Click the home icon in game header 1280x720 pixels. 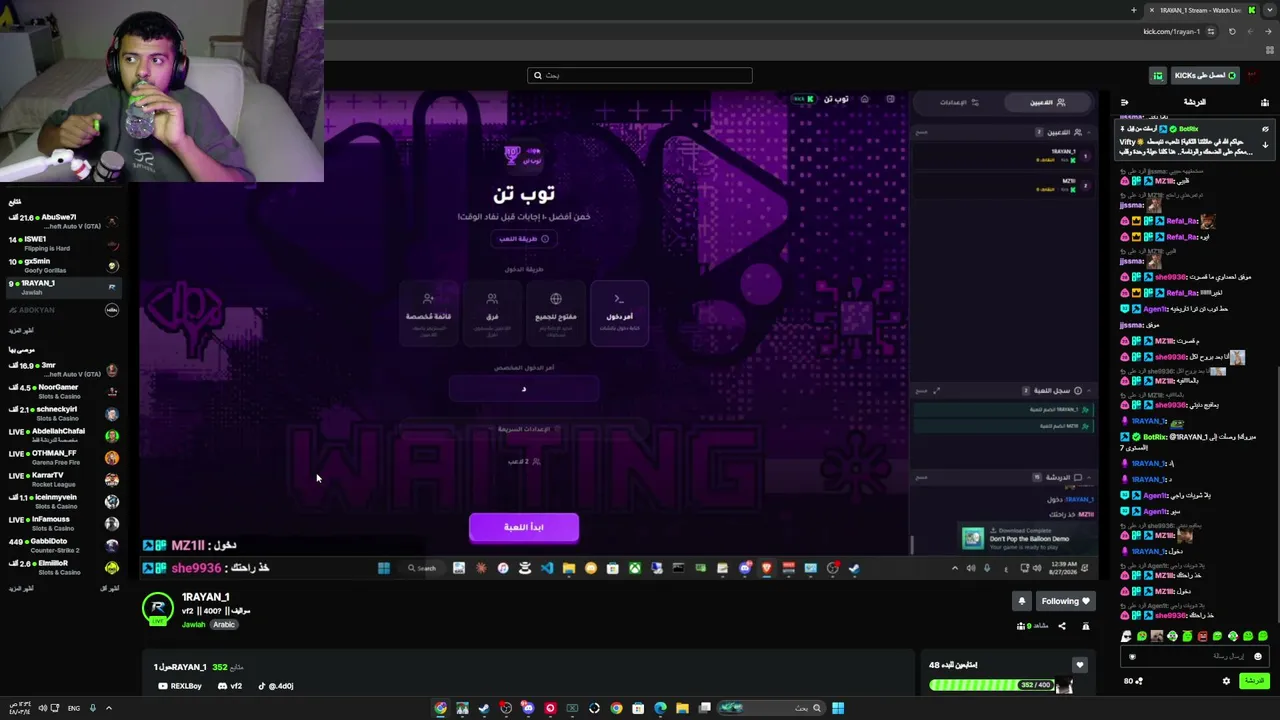point(864,99)
